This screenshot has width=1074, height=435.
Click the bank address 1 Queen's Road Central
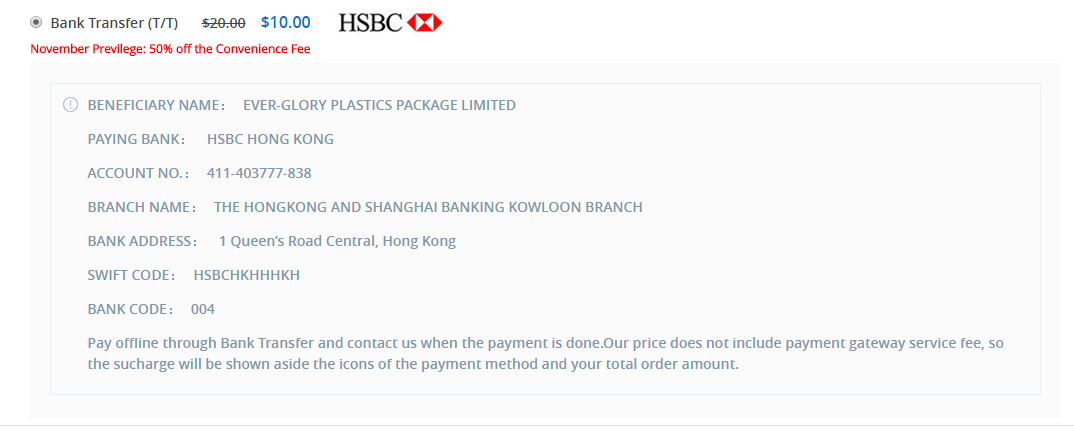point(337,241)
